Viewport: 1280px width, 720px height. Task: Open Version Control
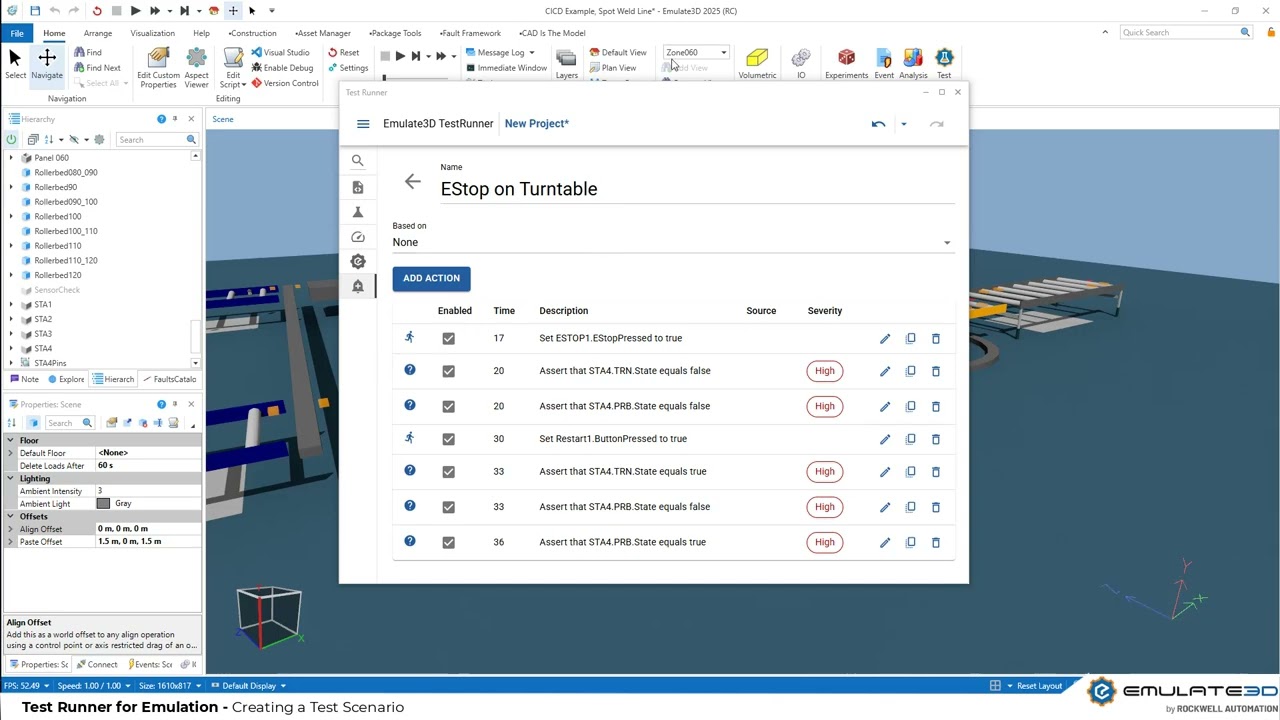click(x=285, y=83)
